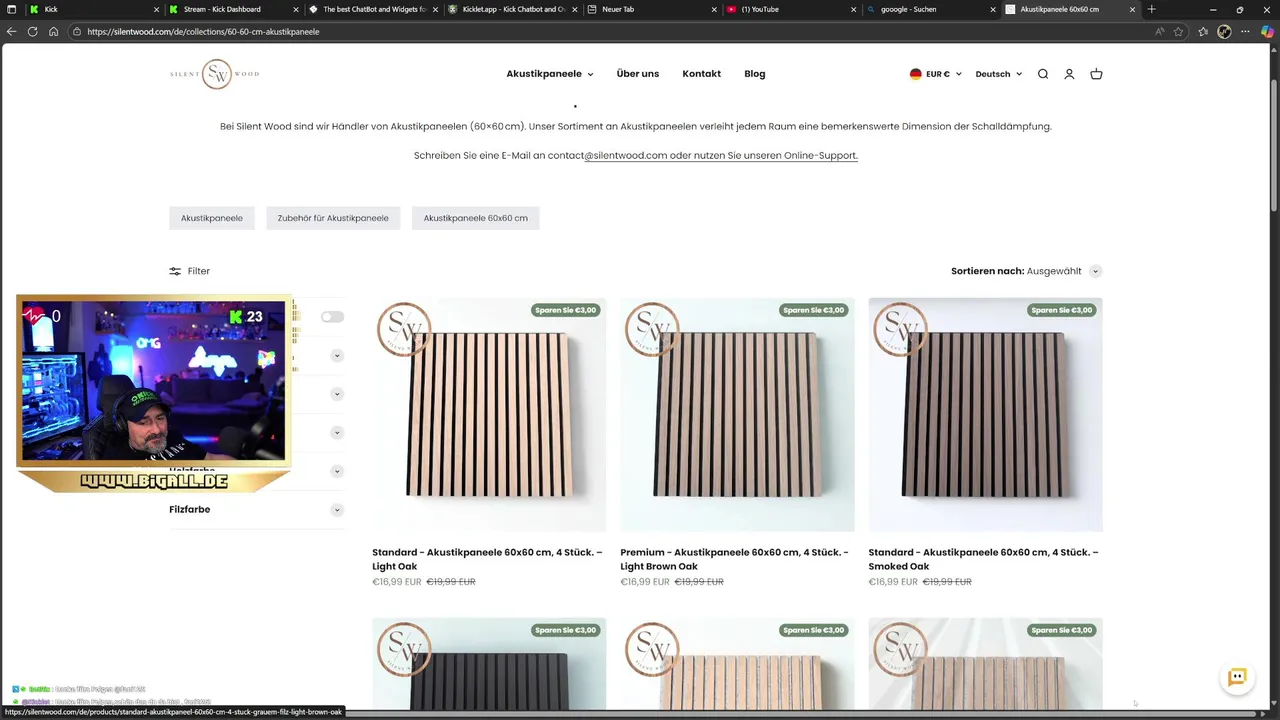Click the Light Brown Oak panel thumbnail
Image resolution: width=1280 pixels, height=720 pixels.
pyautogui.click(x=737, y=414)
